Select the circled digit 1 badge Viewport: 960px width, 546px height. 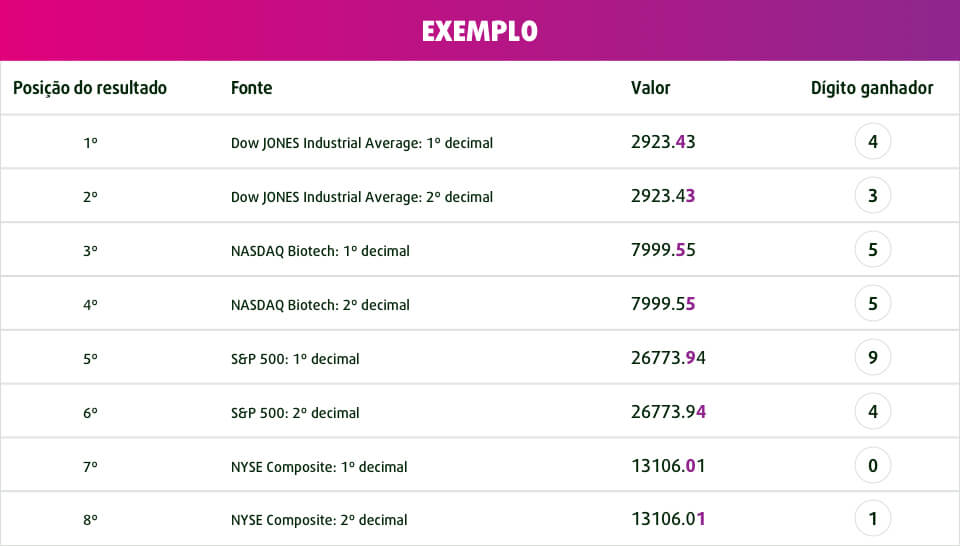point(873,519)
